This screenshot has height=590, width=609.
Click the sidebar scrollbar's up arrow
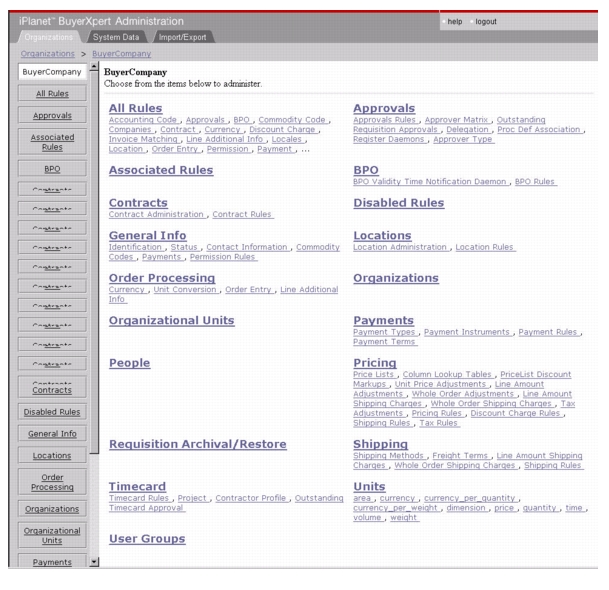pos(94,67)
